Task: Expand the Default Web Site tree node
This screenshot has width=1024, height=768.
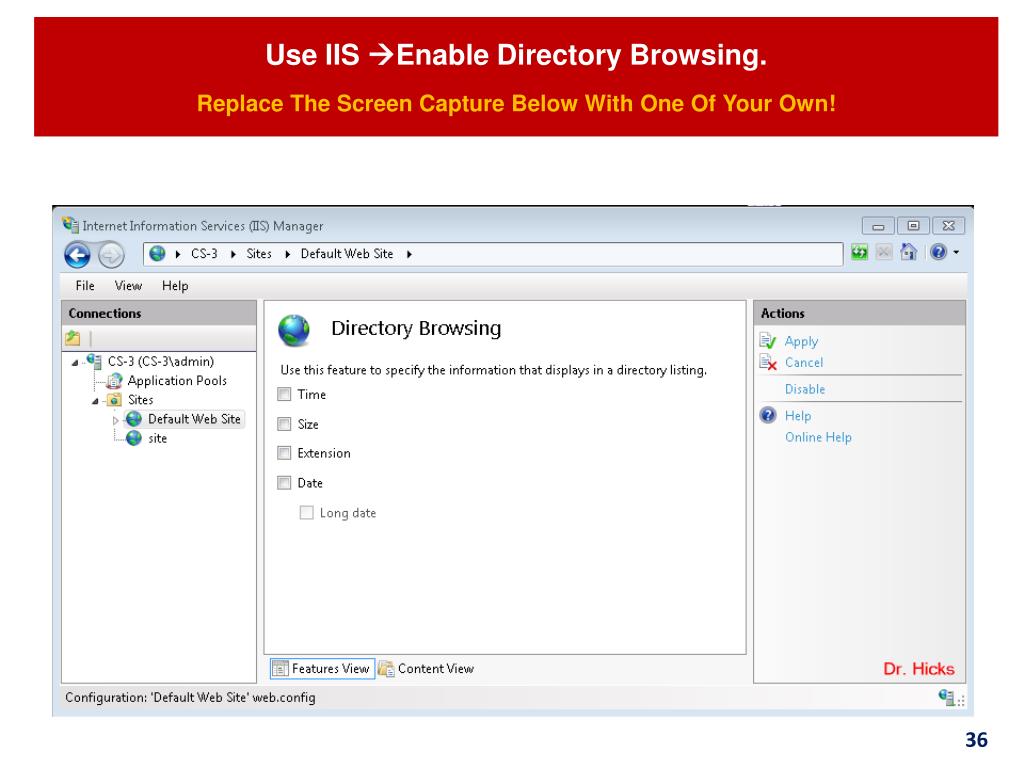Action: click(x=116, y=420)
